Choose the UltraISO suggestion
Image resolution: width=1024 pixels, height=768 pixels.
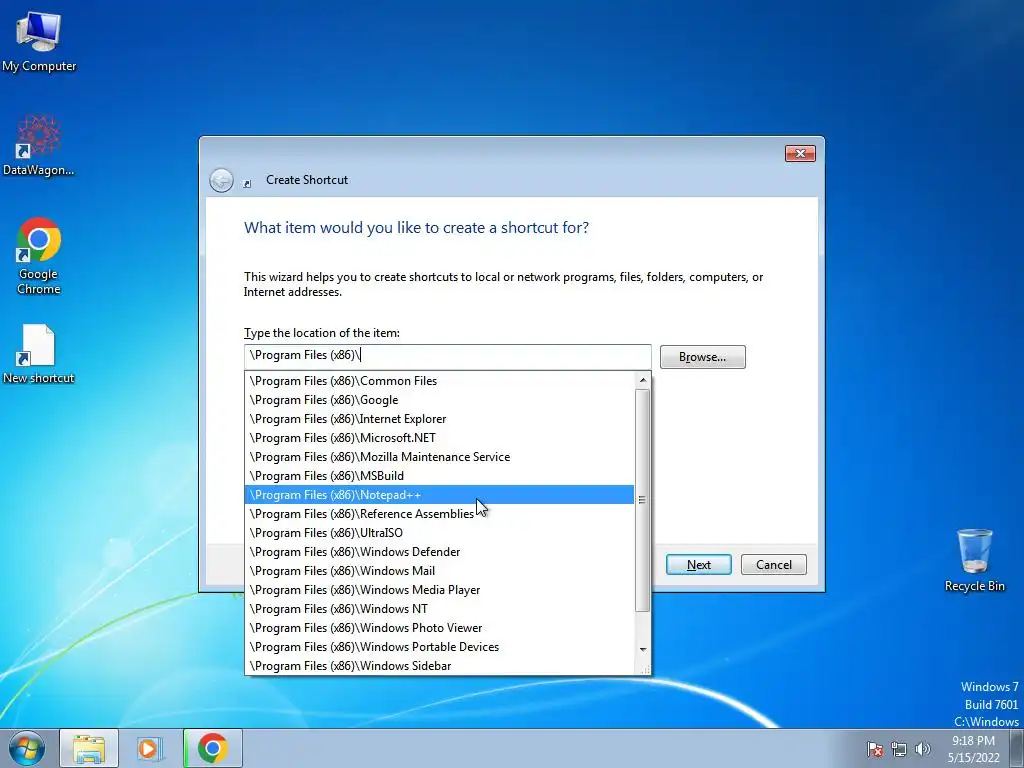(439, 532)
